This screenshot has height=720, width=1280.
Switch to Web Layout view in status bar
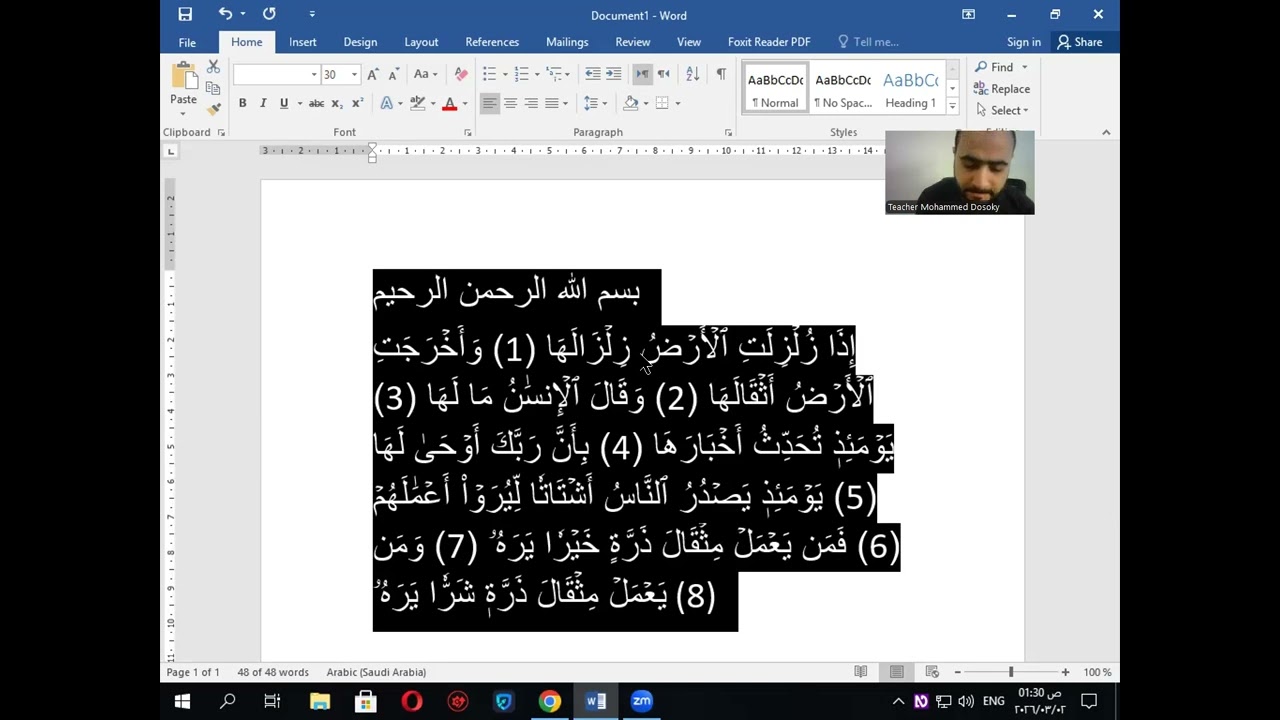pos(932,672)
